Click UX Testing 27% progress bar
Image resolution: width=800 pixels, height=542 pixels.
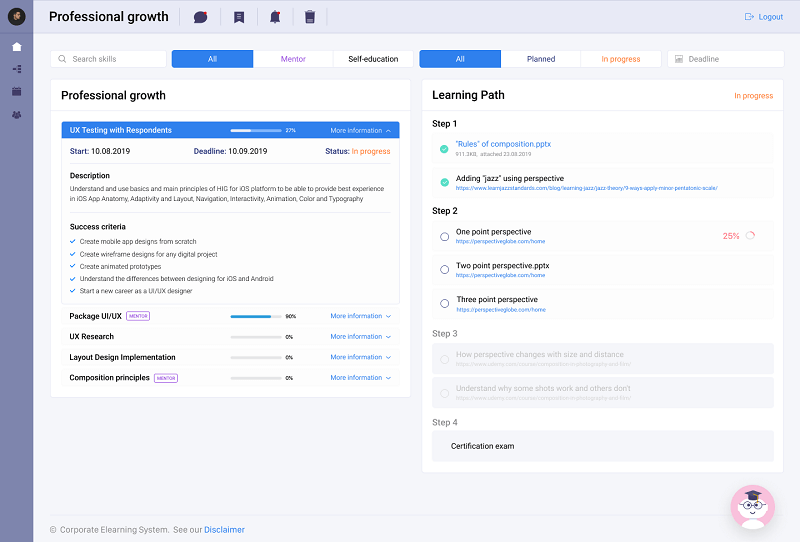click(256, 131)
